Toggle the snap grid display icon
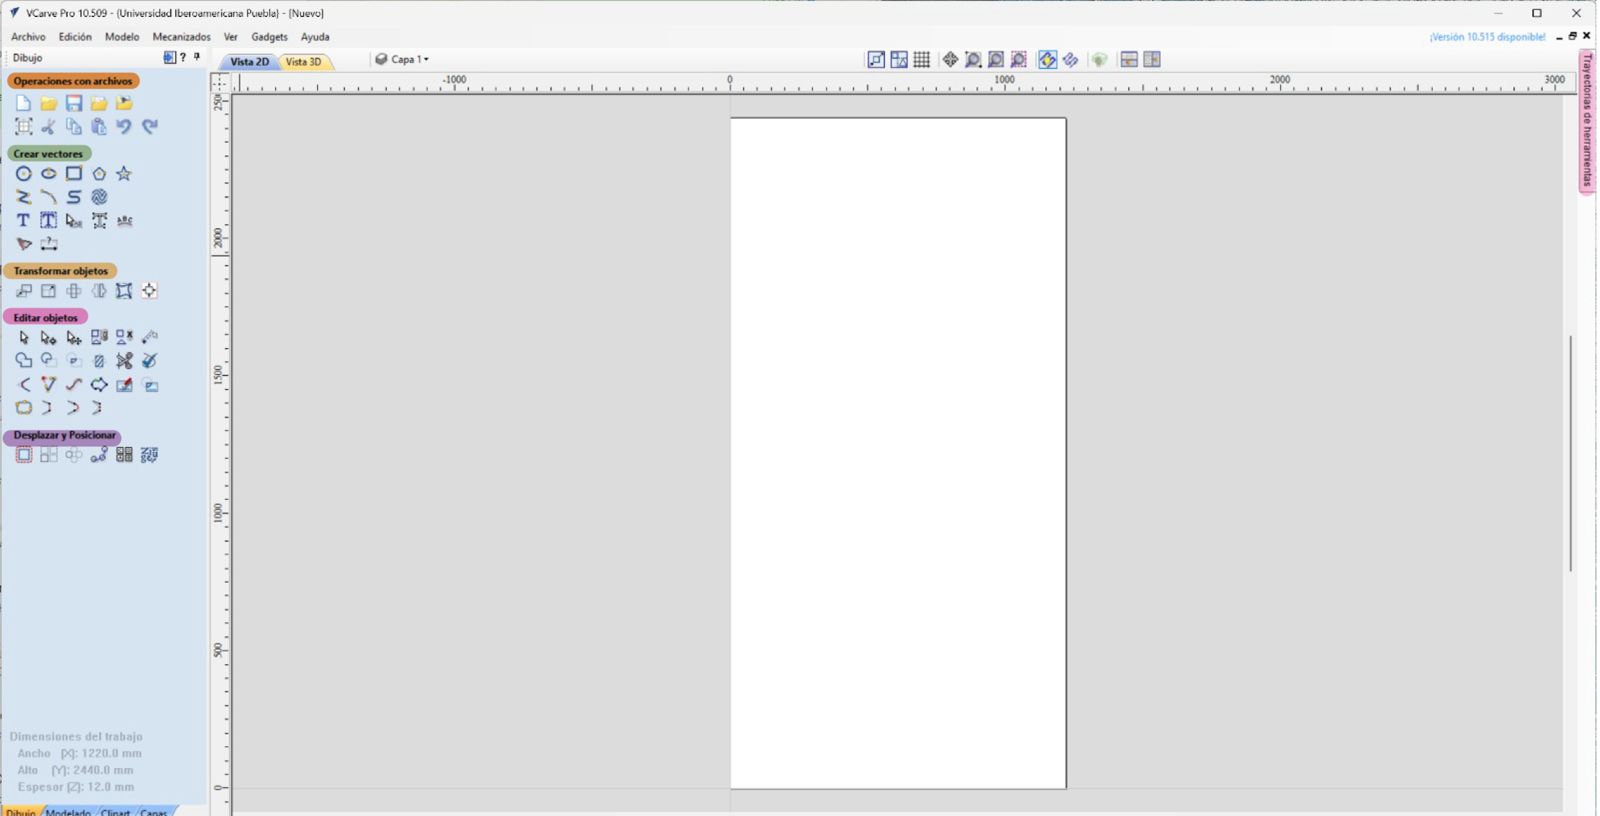The width and height of the screenshot is (1600, 816). click(x=922, y=60)
